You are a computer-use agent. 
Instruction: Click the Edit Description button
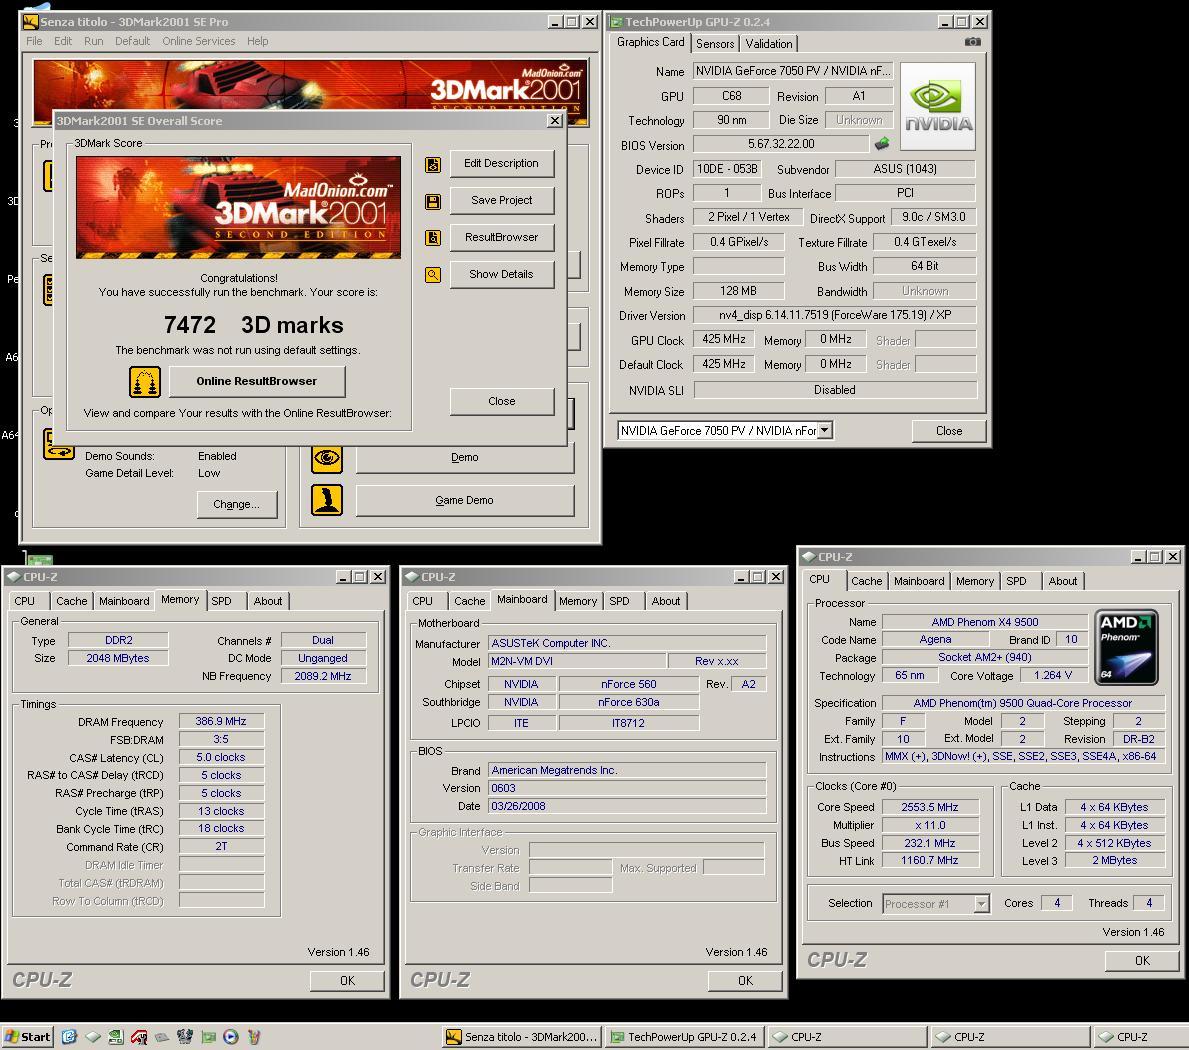point(501,163)
